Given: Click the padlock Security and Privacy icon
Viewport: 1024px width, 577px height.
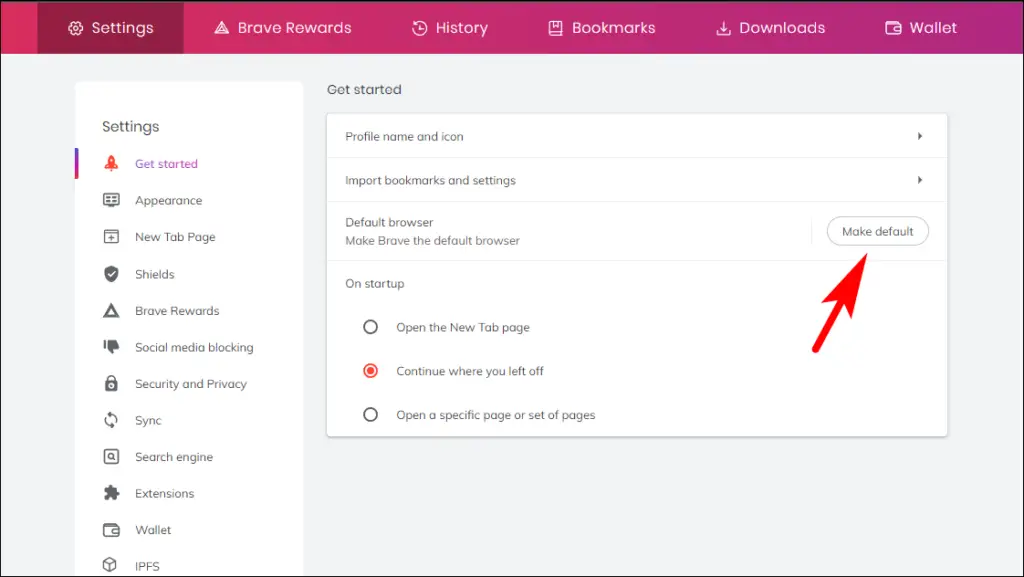Looking at the screenshot, I should point(111,383).
